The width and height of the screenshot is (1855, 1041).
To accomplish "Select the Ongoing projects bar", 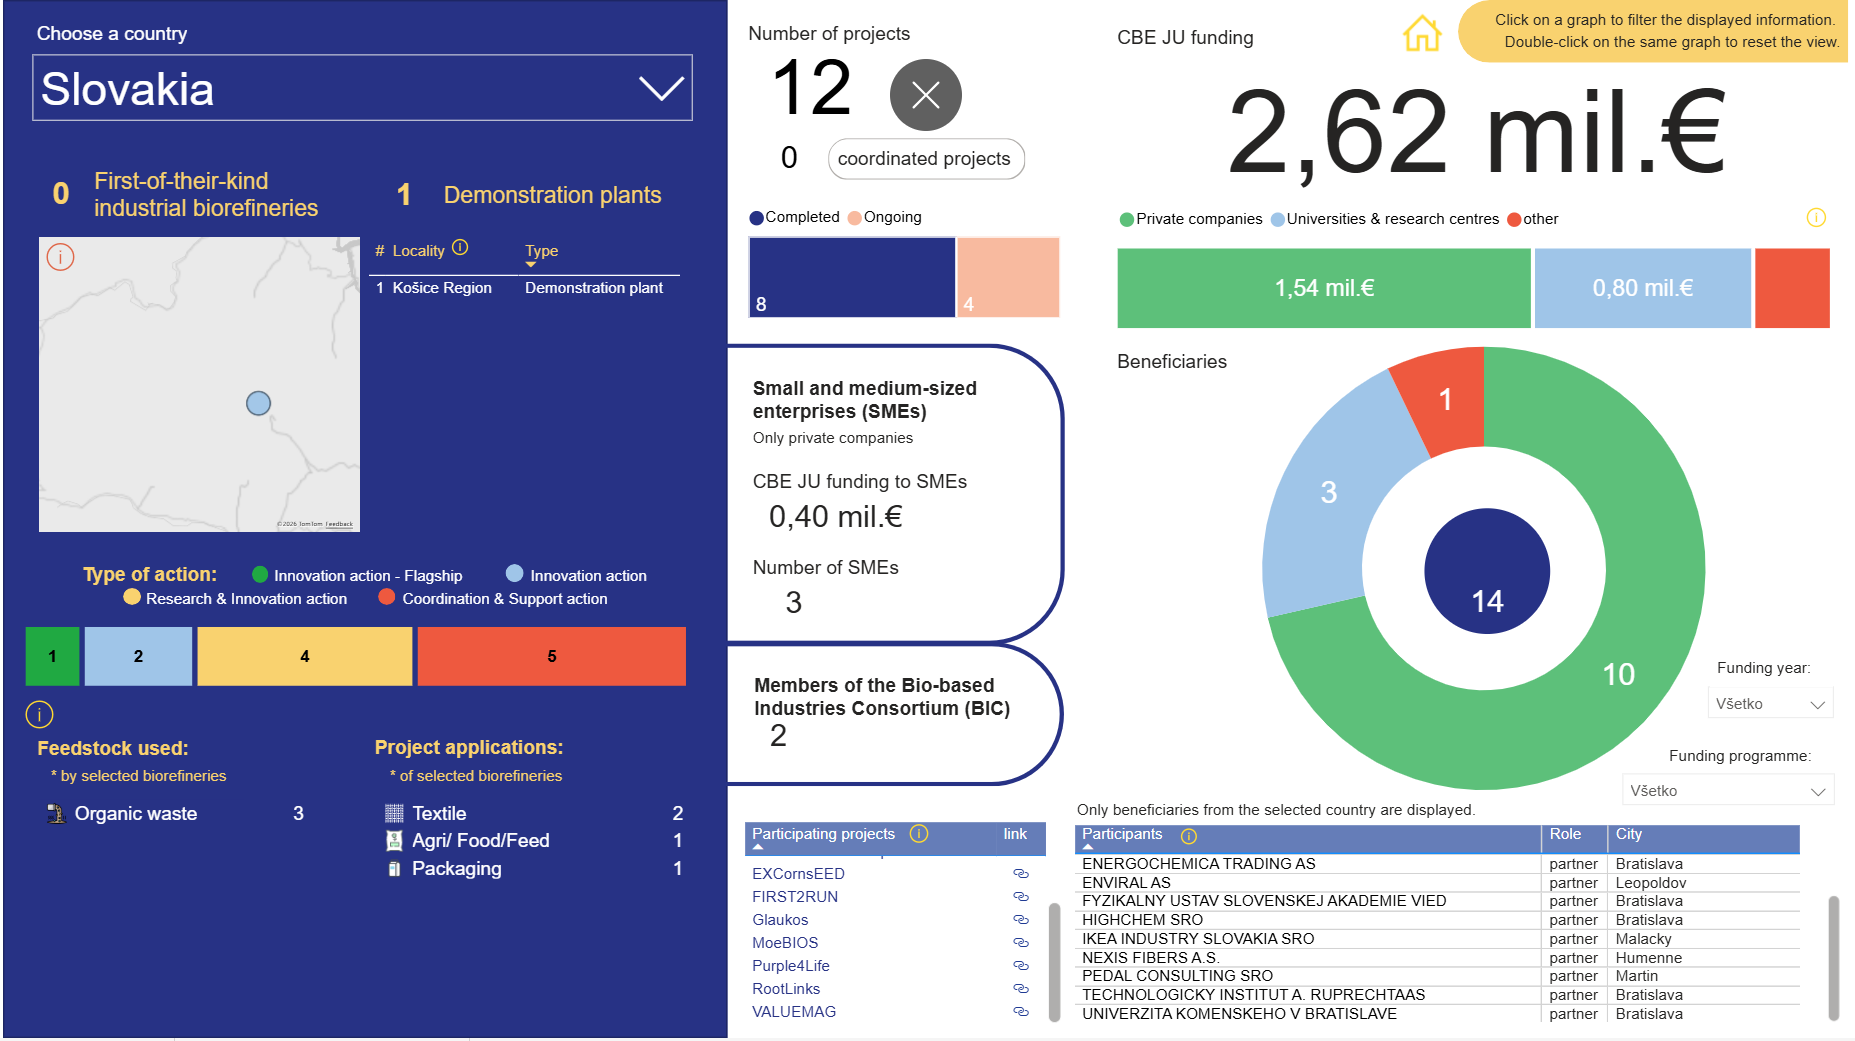I will tap(1008, 277).
